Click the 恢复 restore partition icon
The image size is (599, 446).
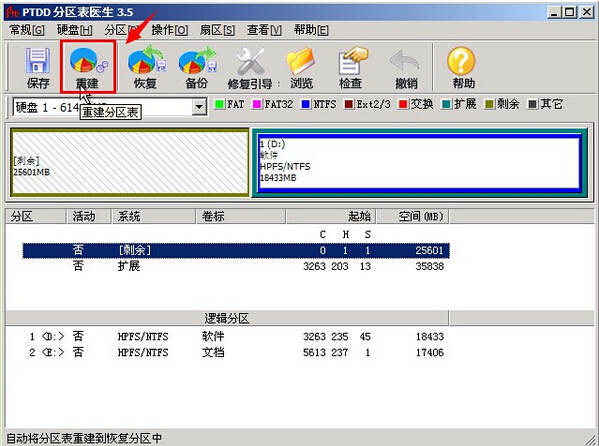pos(146,68)
